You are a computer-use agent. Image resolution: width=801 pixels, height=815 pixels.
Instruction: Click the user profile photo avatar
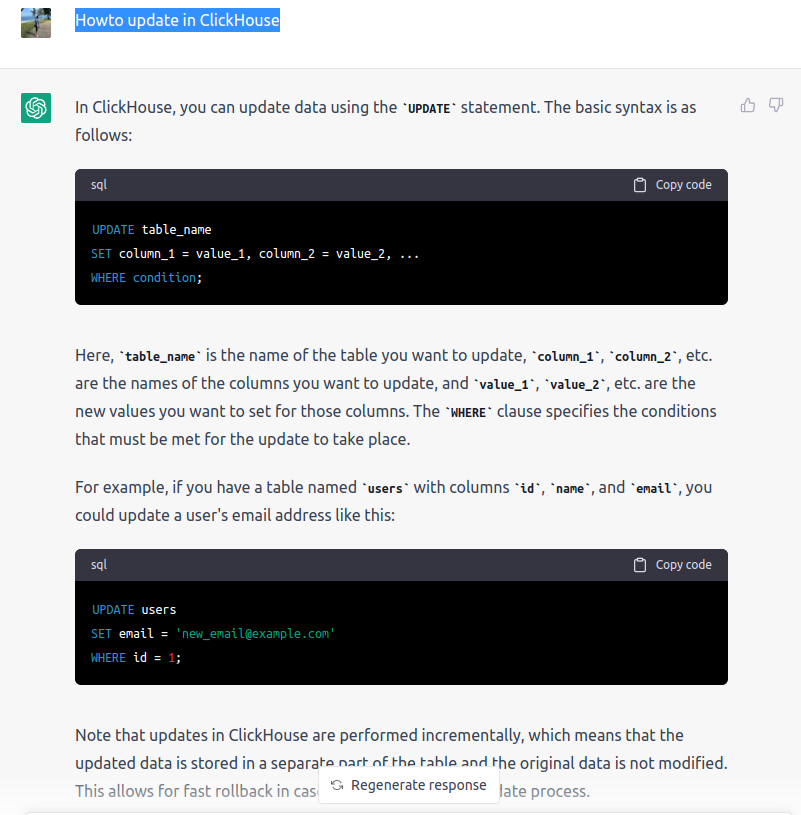coord(36,23)
